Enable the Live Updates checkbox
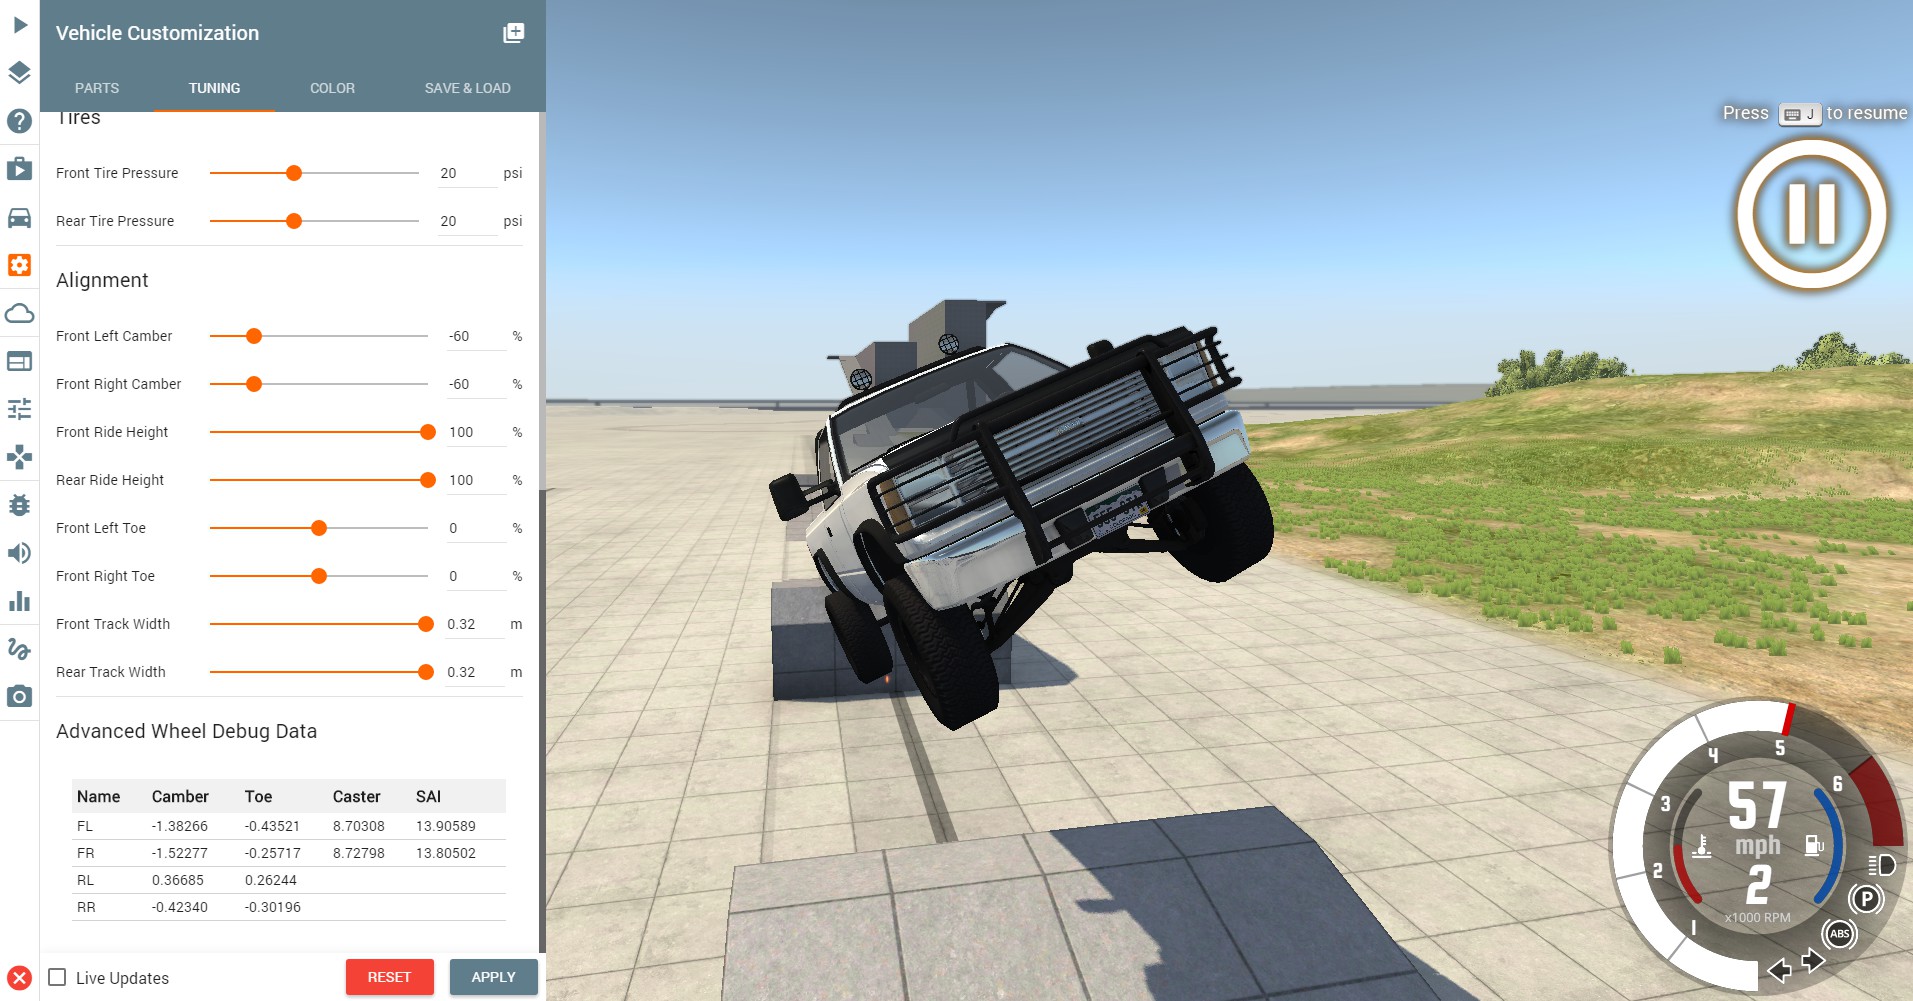 coord(58,977)
